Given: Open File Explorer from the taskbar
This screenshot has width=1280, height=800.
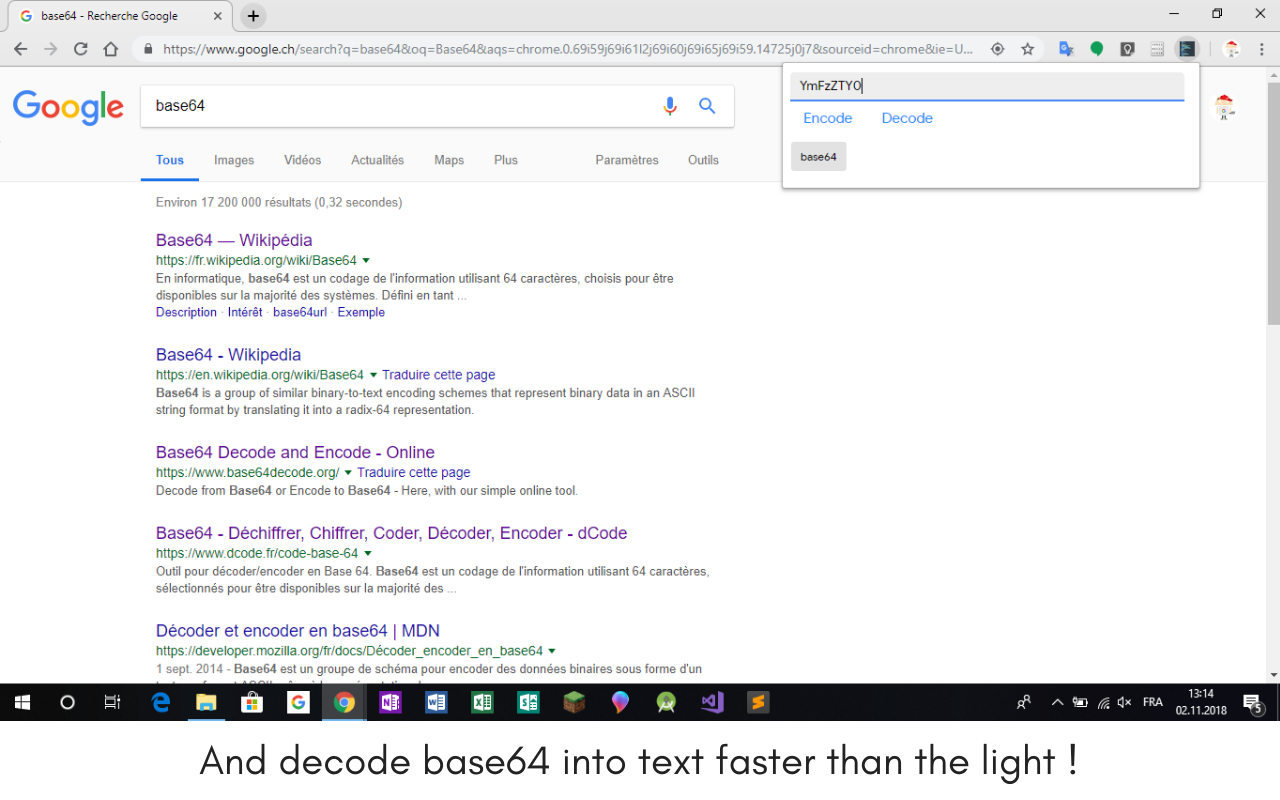Looking at the screenshot, I should (x=206, y=702).
